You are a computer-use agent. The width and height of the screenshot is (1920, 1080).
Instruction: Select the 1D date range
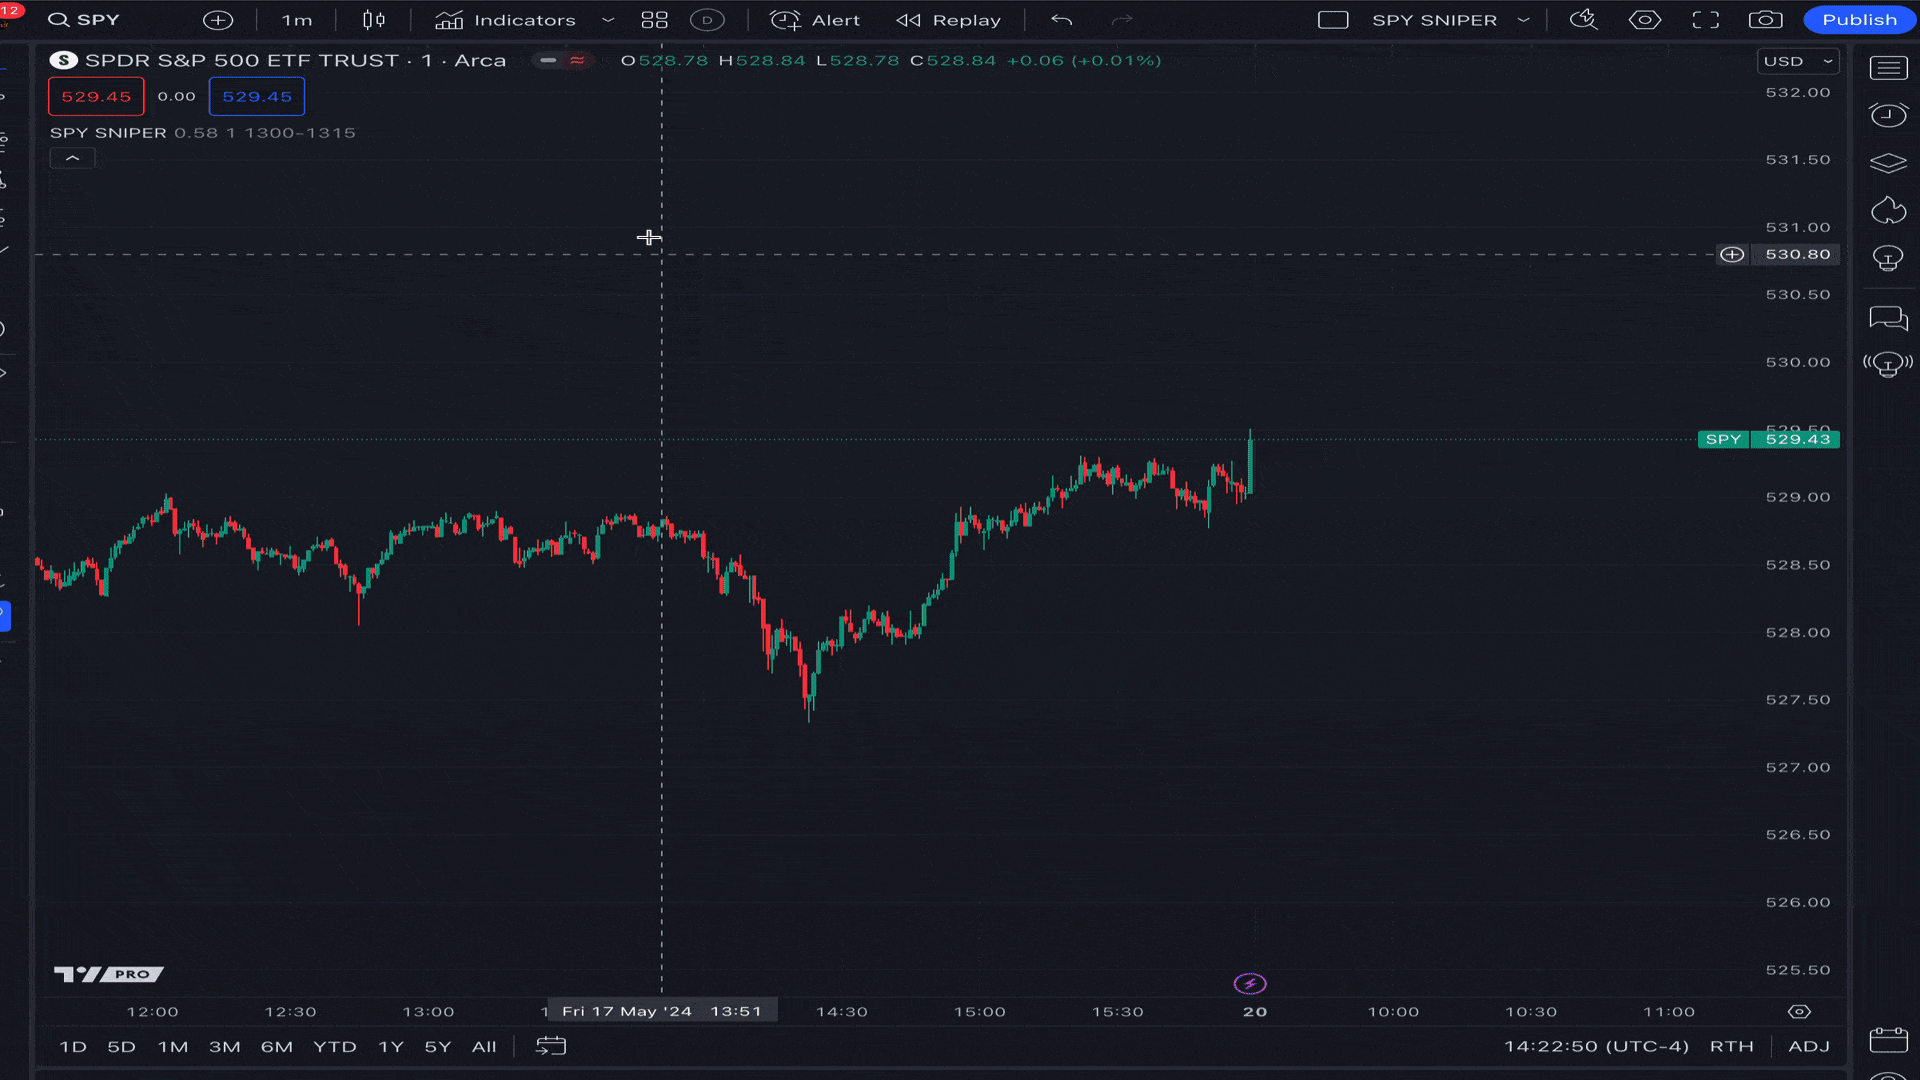pyautogui.click(x=73, y=1047)
